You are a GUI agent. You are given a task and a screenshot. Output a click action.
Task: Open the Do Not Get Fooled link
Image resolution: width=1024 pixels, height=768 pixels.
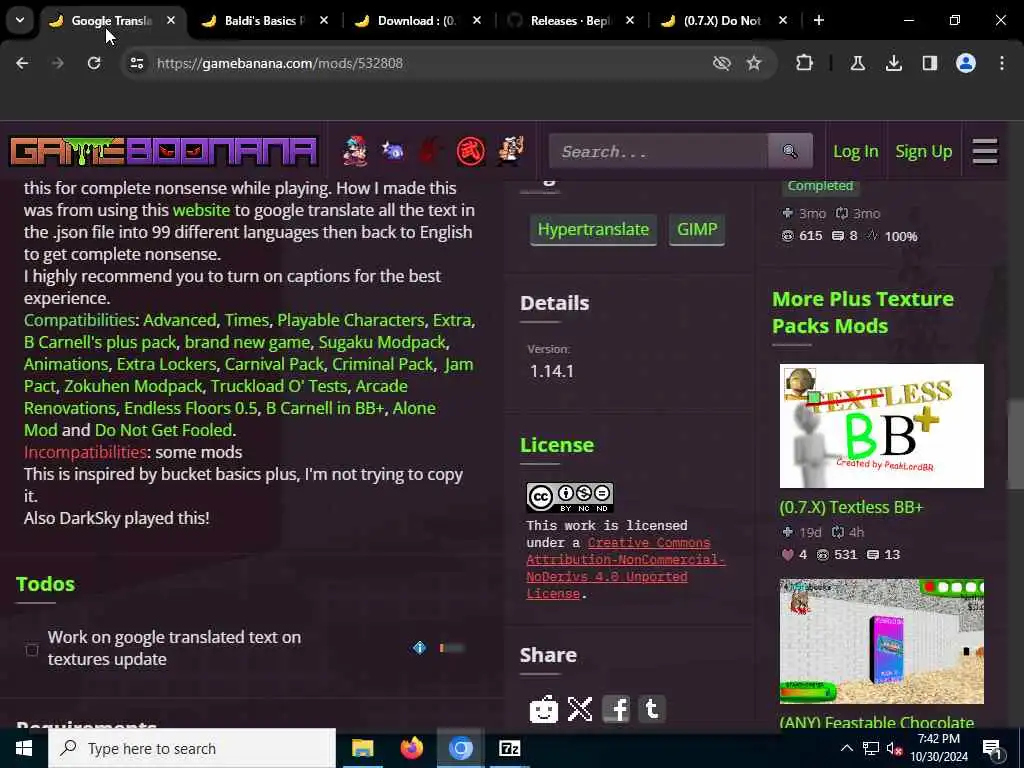pyautogui.click(x=163, y=430)
